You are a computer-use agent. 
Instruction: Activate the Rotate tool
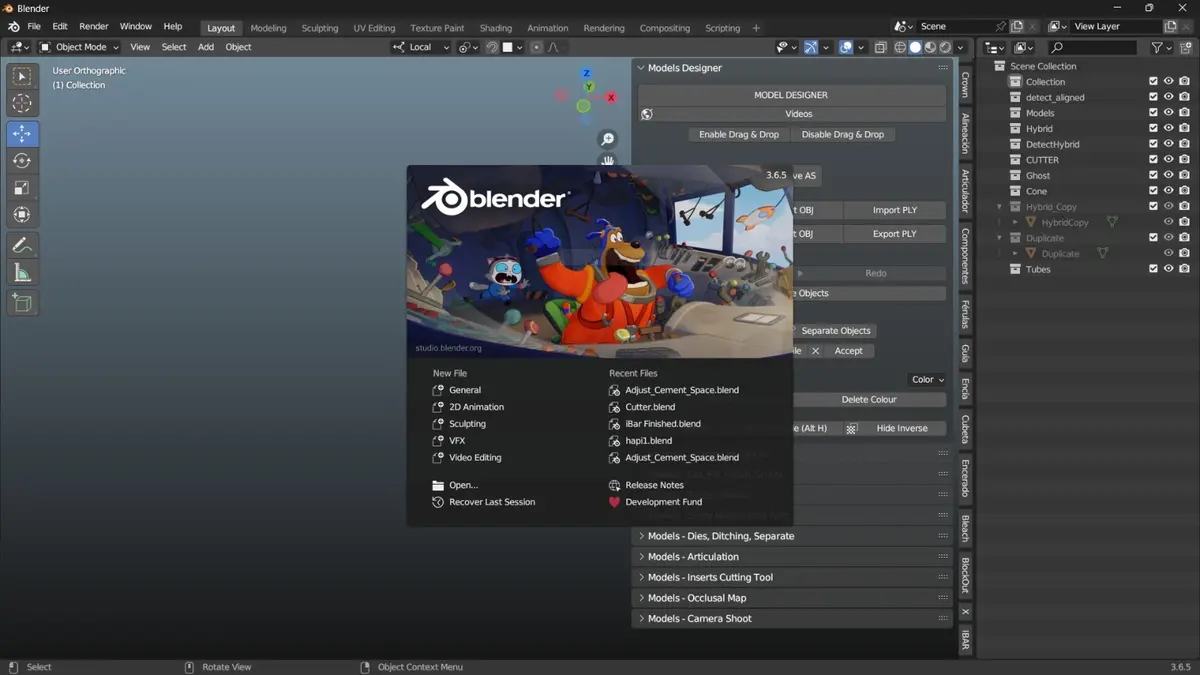pyautogui.click(x=22, y=161)
